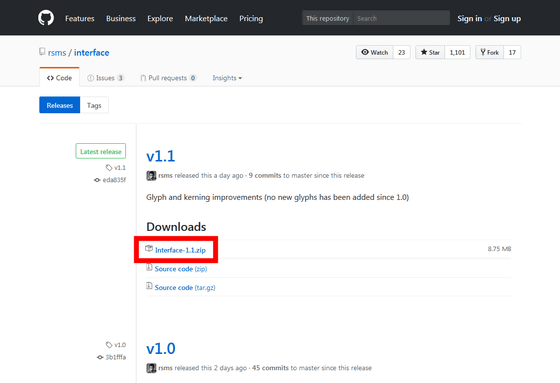This screenshot has width=560, height=383.
Task: Click rsms avatar on v1.0 release
Action: point(151,368)
